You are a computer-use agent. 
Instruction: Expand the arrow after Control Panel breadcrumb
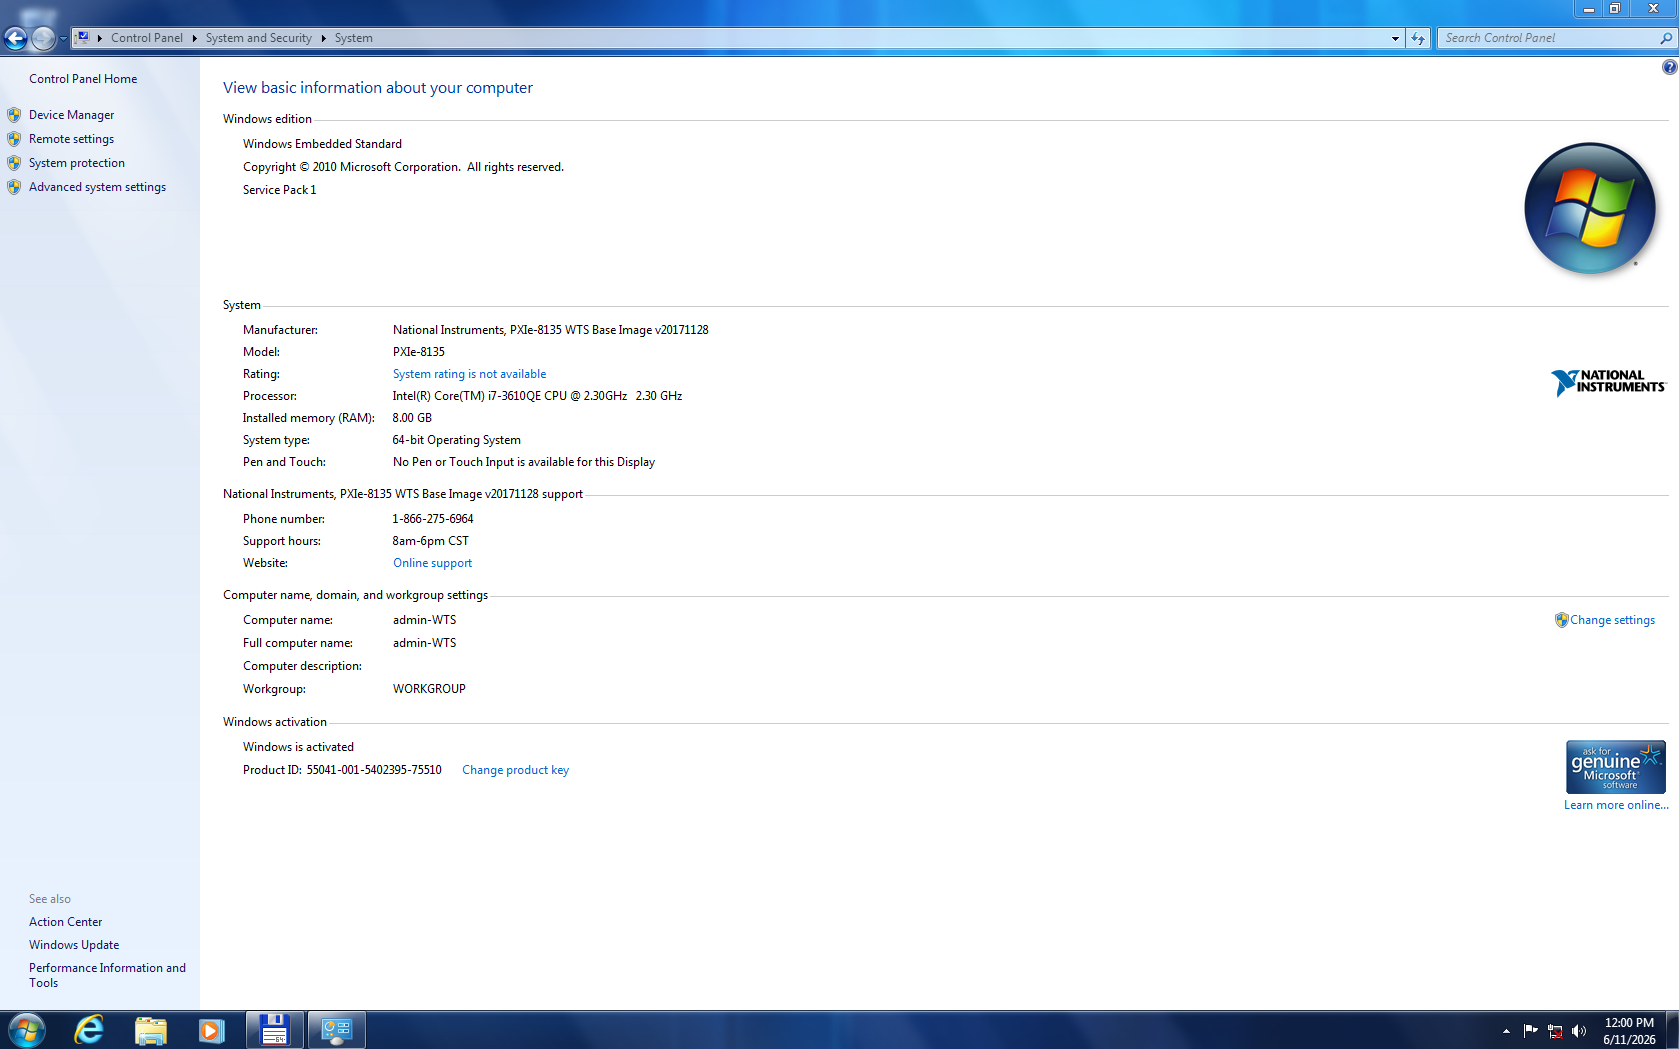(x=194, y=38)
